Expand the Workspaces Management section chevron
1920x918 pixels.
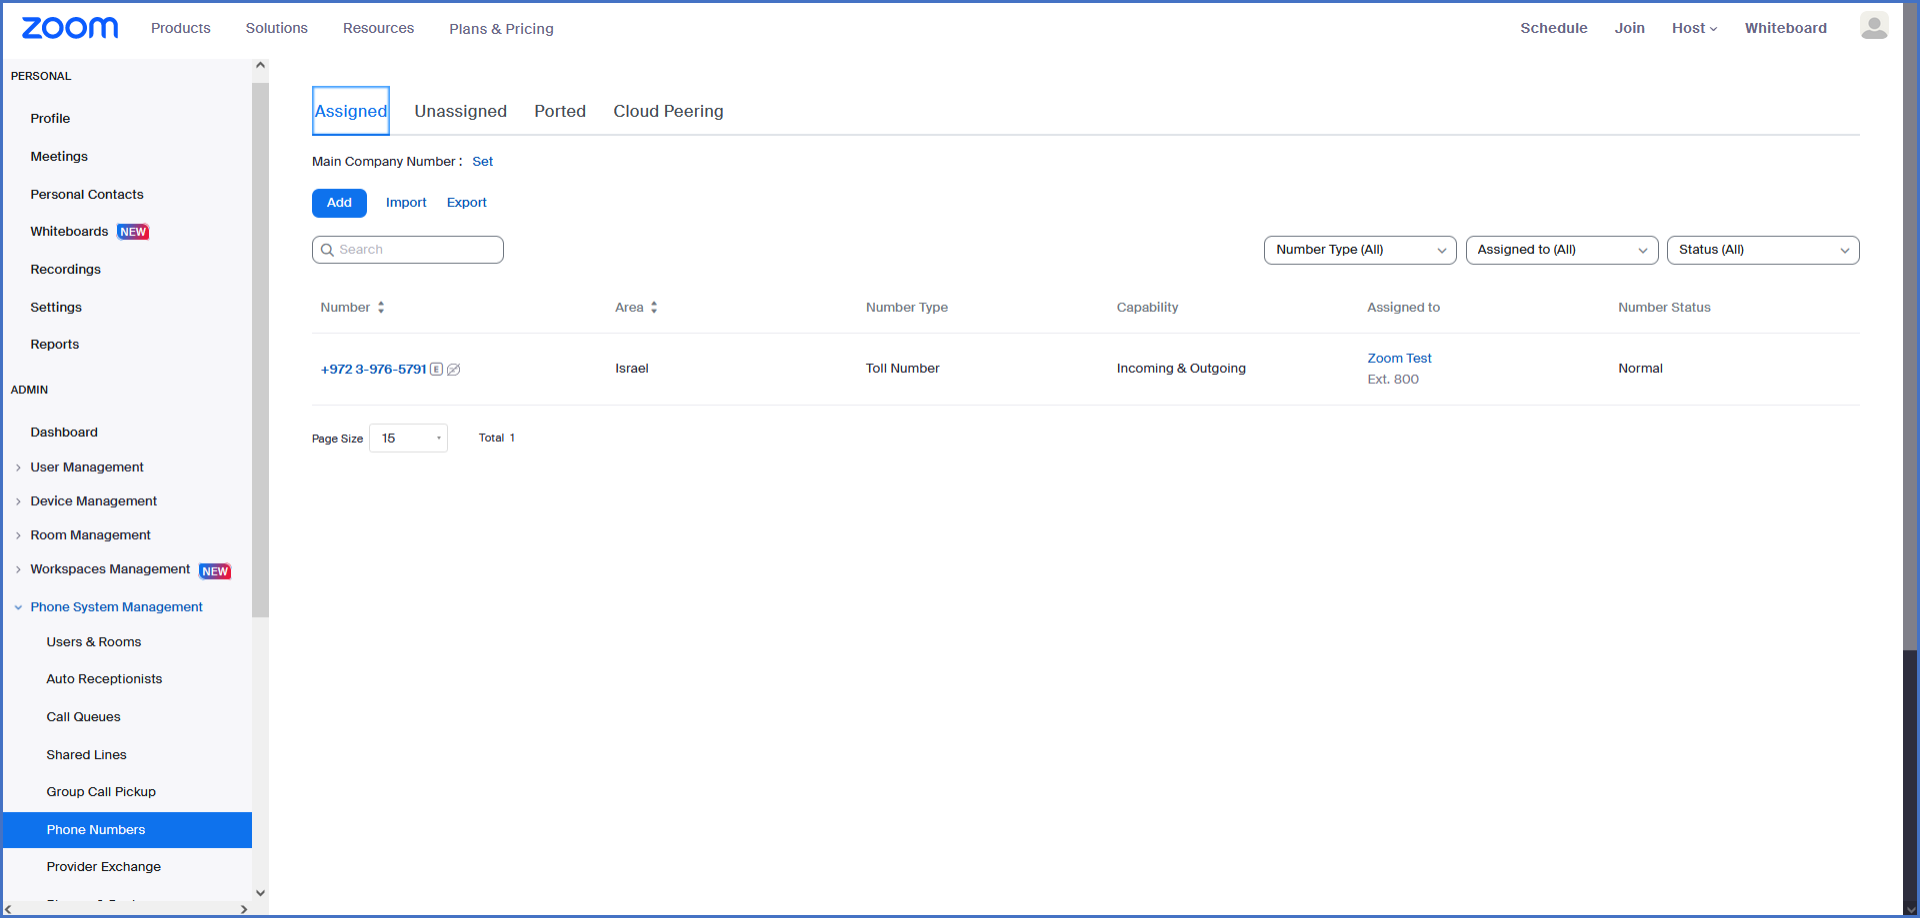[18, 570]
